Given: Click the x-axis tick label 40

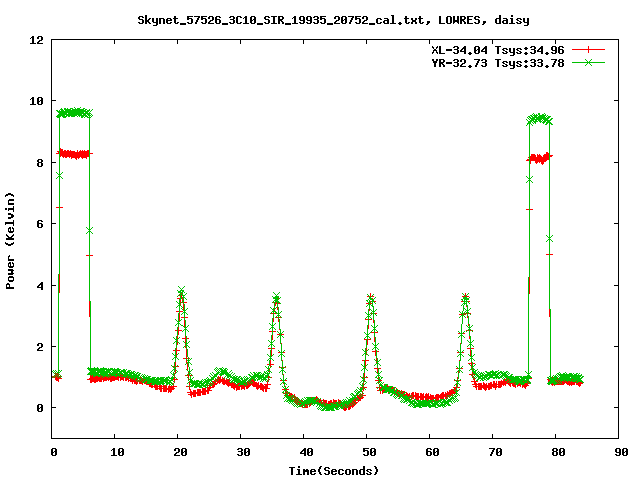Looking at the screenshot, I should click(306, 452).
